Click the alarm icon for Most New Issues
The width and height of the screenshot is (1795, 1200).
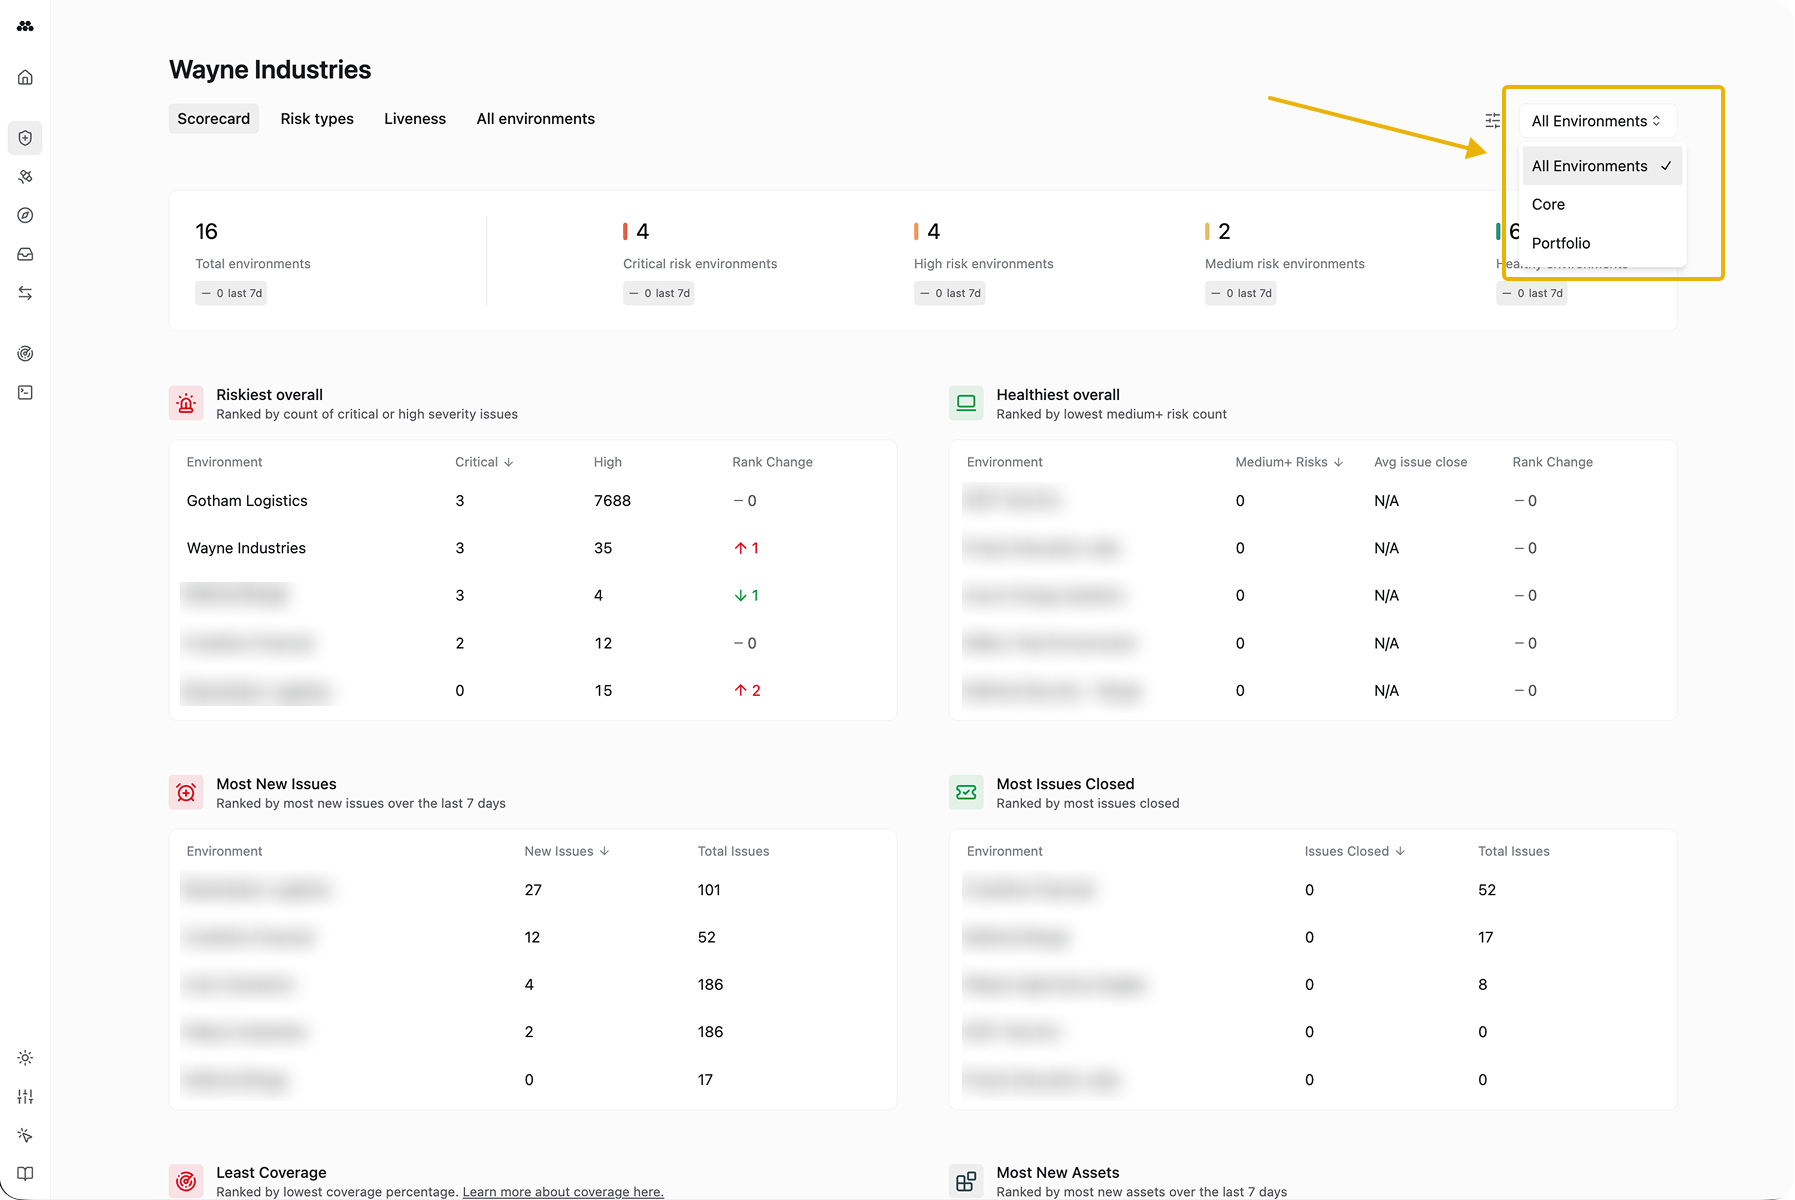[x=186, y=793]
